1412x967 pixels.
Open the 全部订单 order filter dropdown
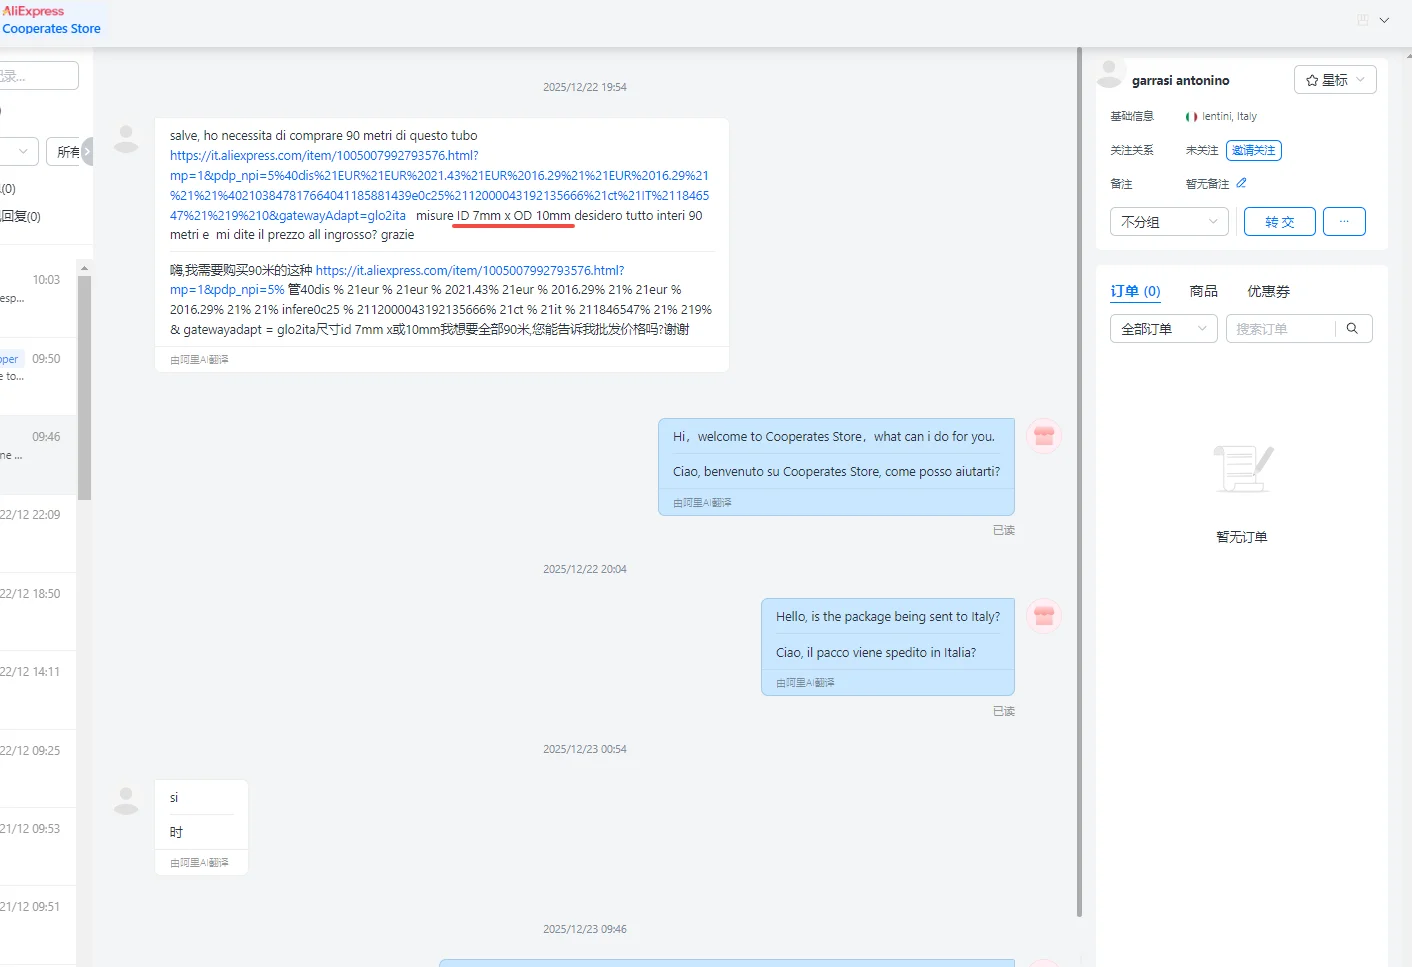pos(1164,328)
